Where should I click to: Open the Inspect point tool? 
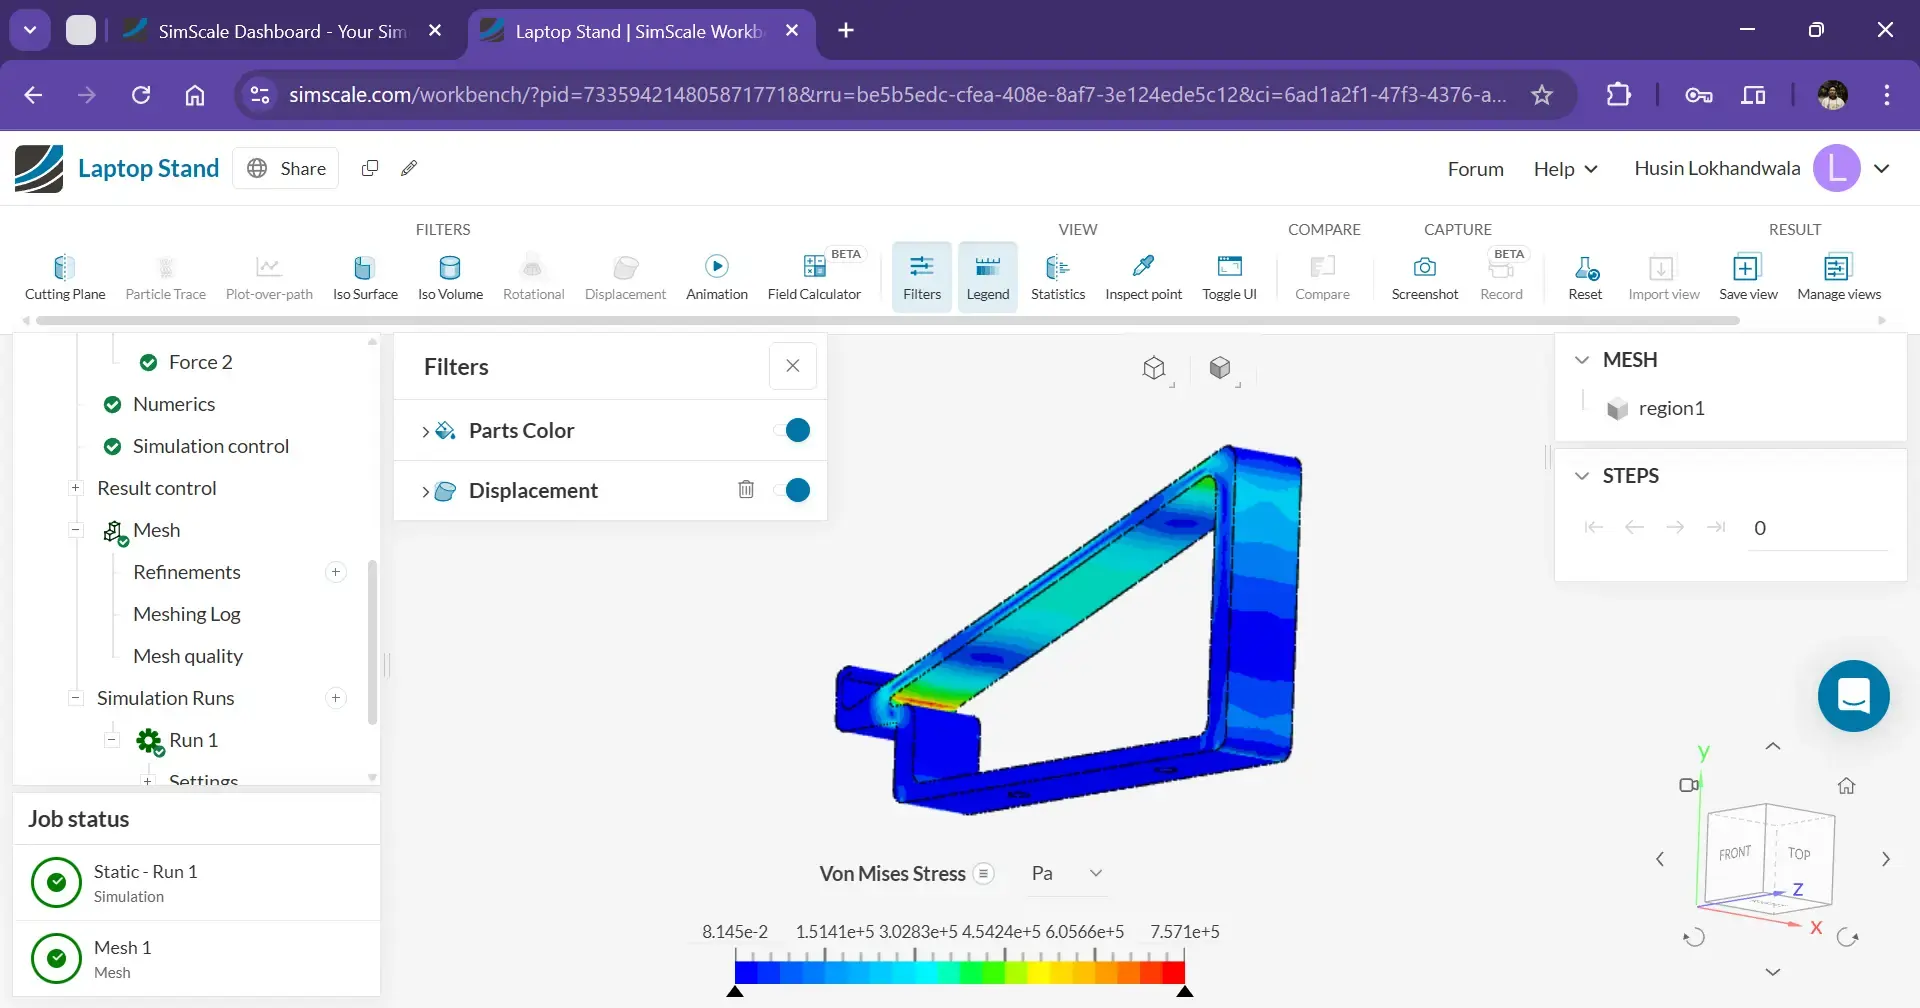1144,276
